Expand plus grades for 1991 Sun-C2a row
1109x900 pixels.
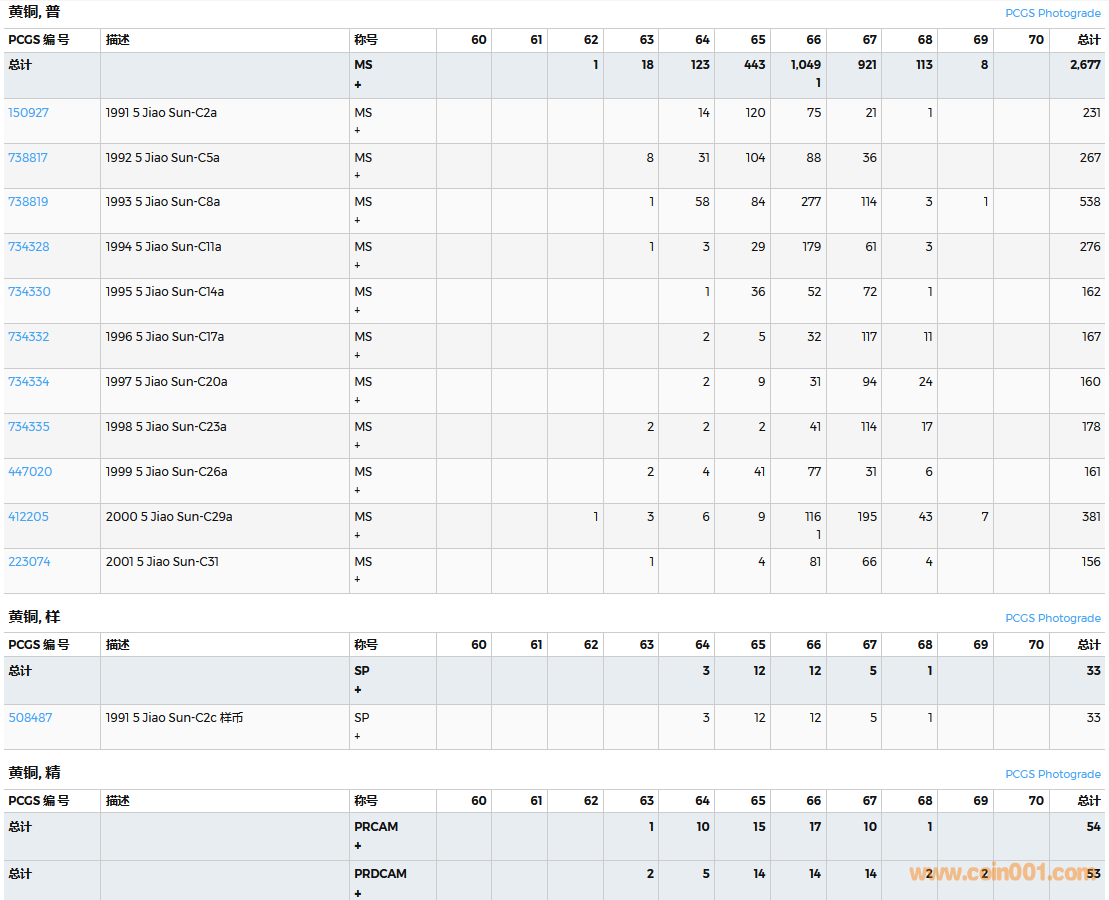click(x=357, y=131)
